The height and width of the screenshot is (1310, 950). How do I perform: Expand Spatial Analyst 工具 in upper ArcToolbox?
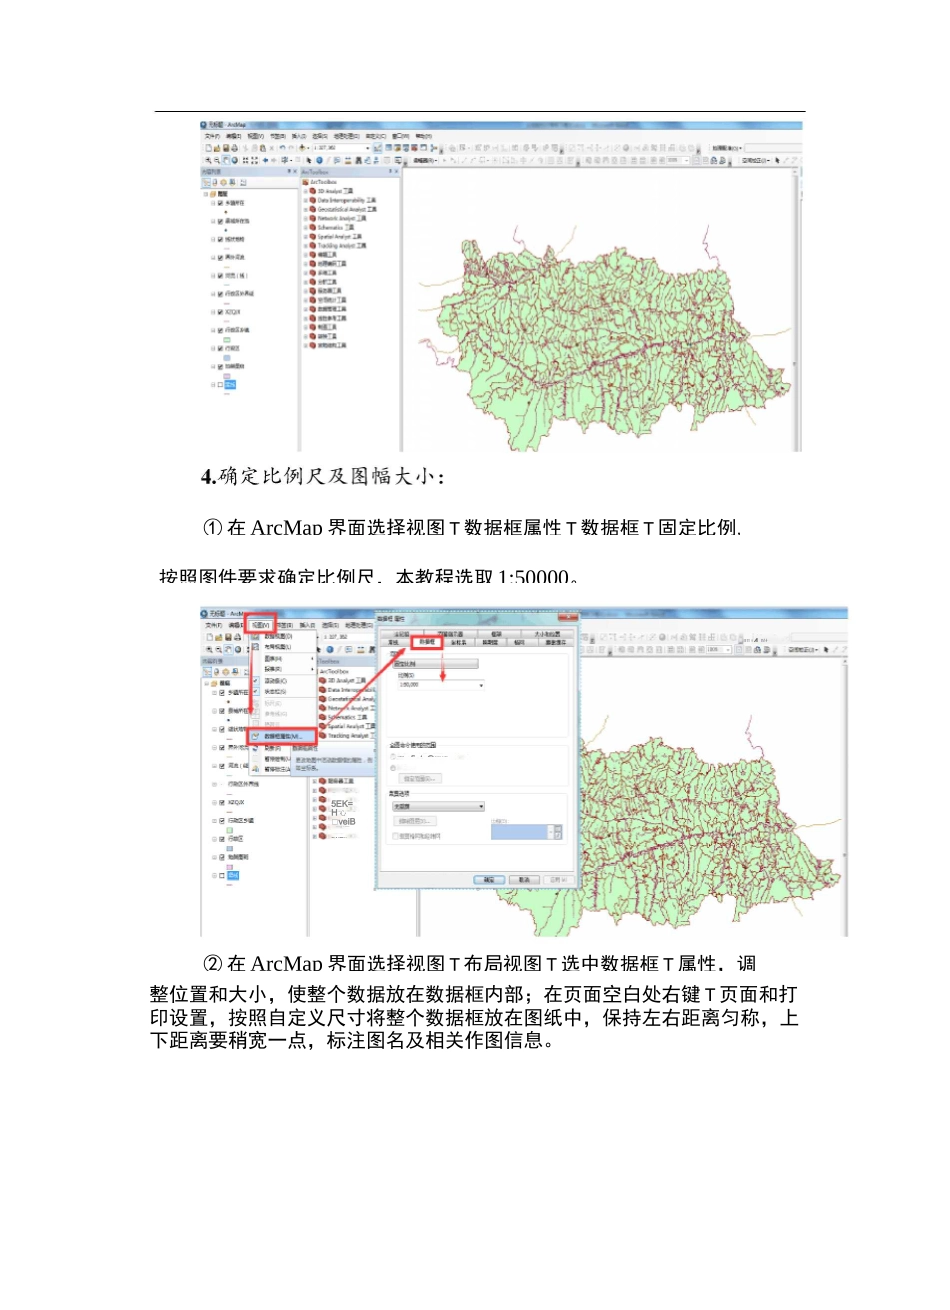click(x=306, y=236)
